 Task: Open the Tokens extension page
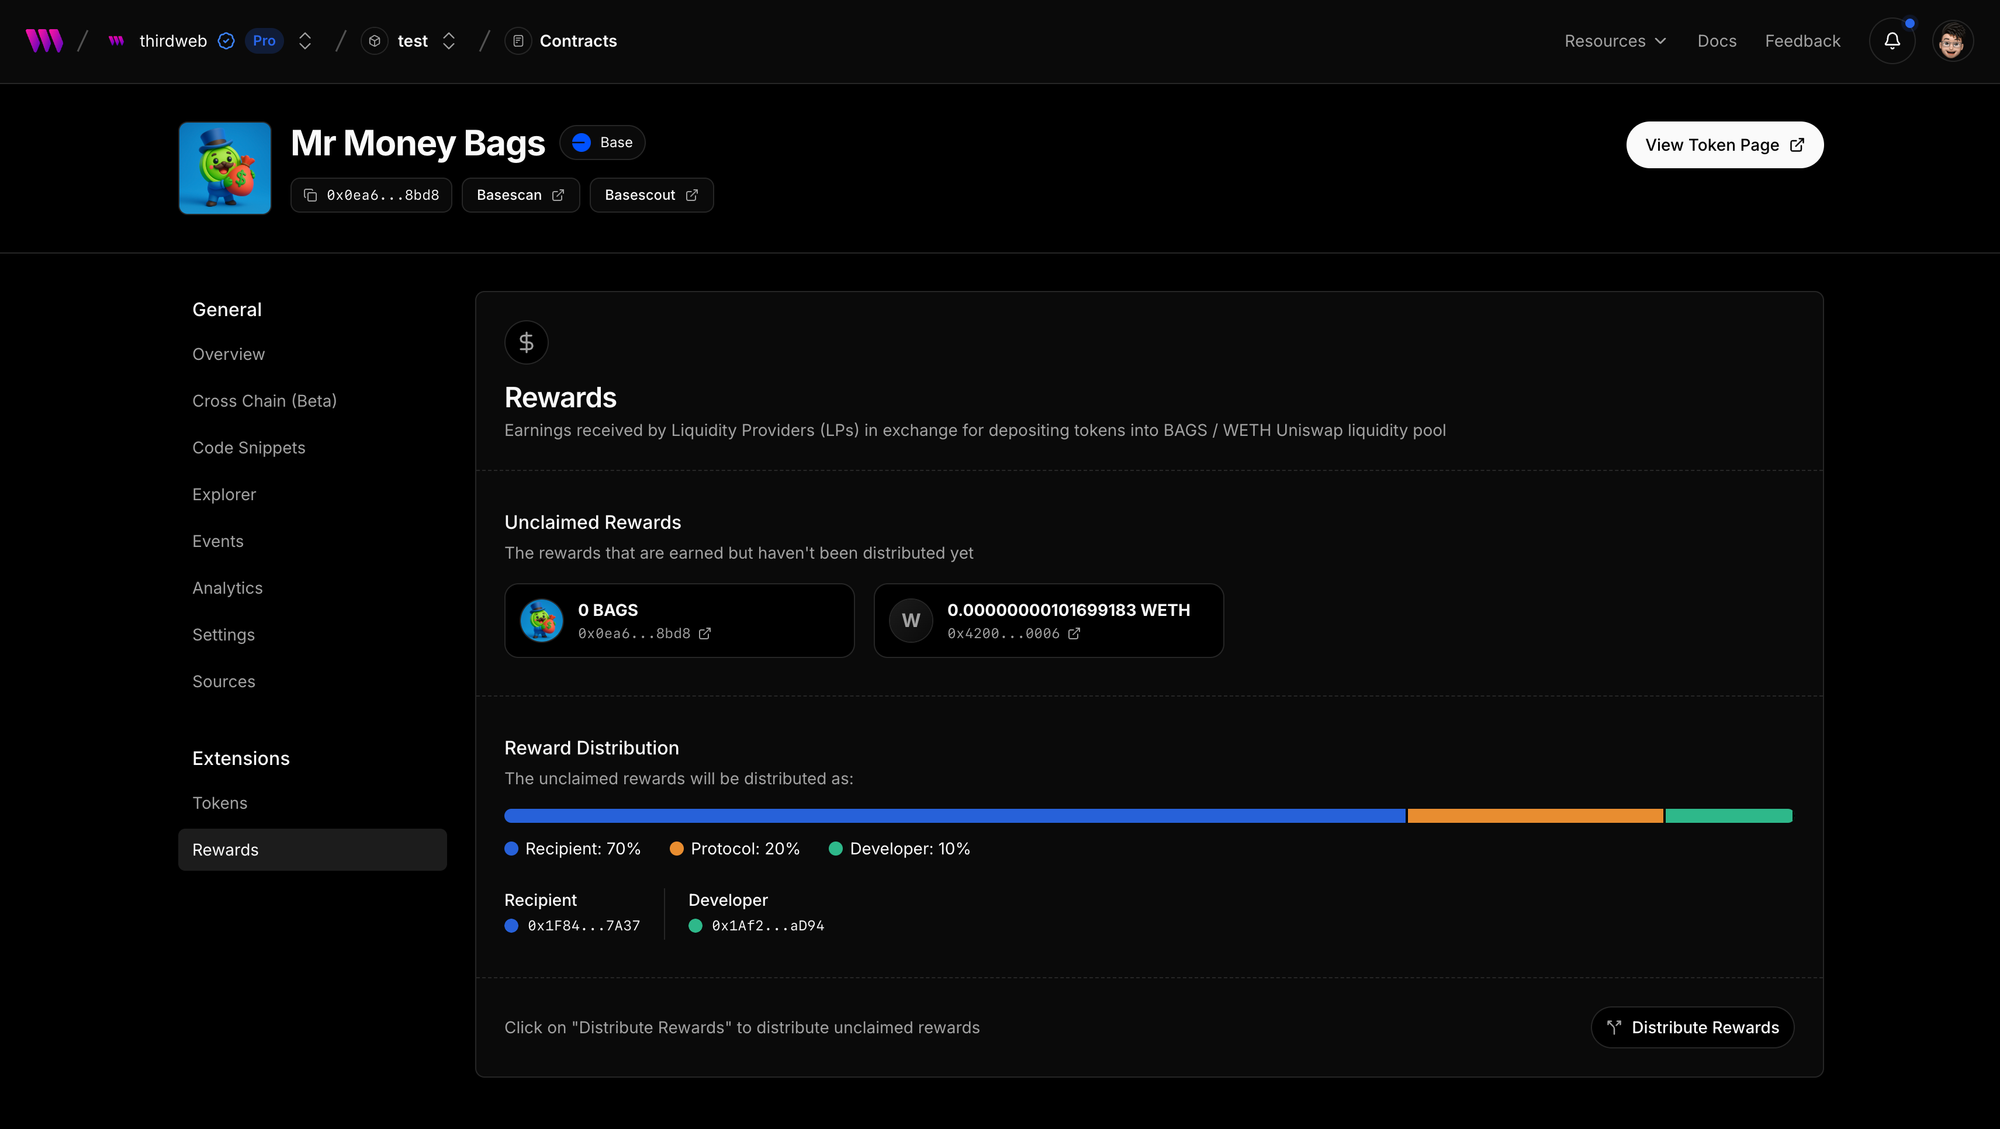point(220,803)
